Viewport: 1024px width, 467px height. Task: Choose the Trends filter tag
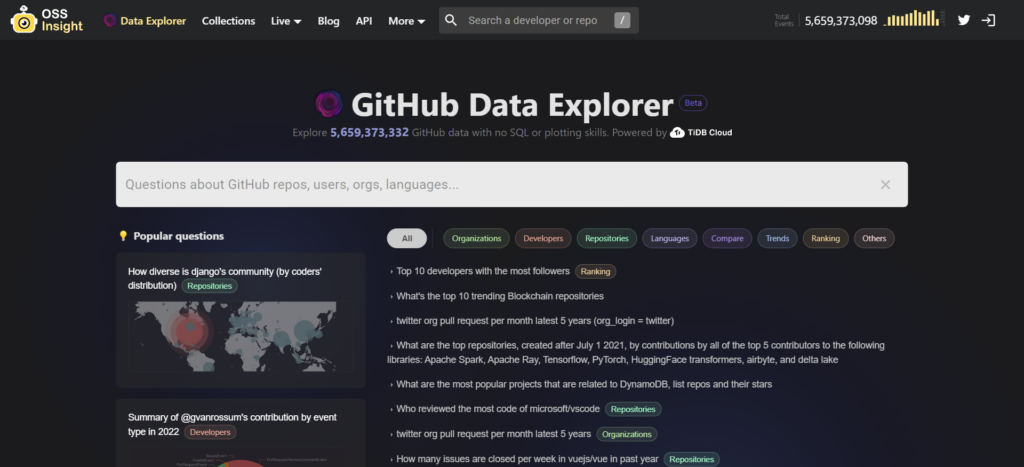[x=778, y=238]
